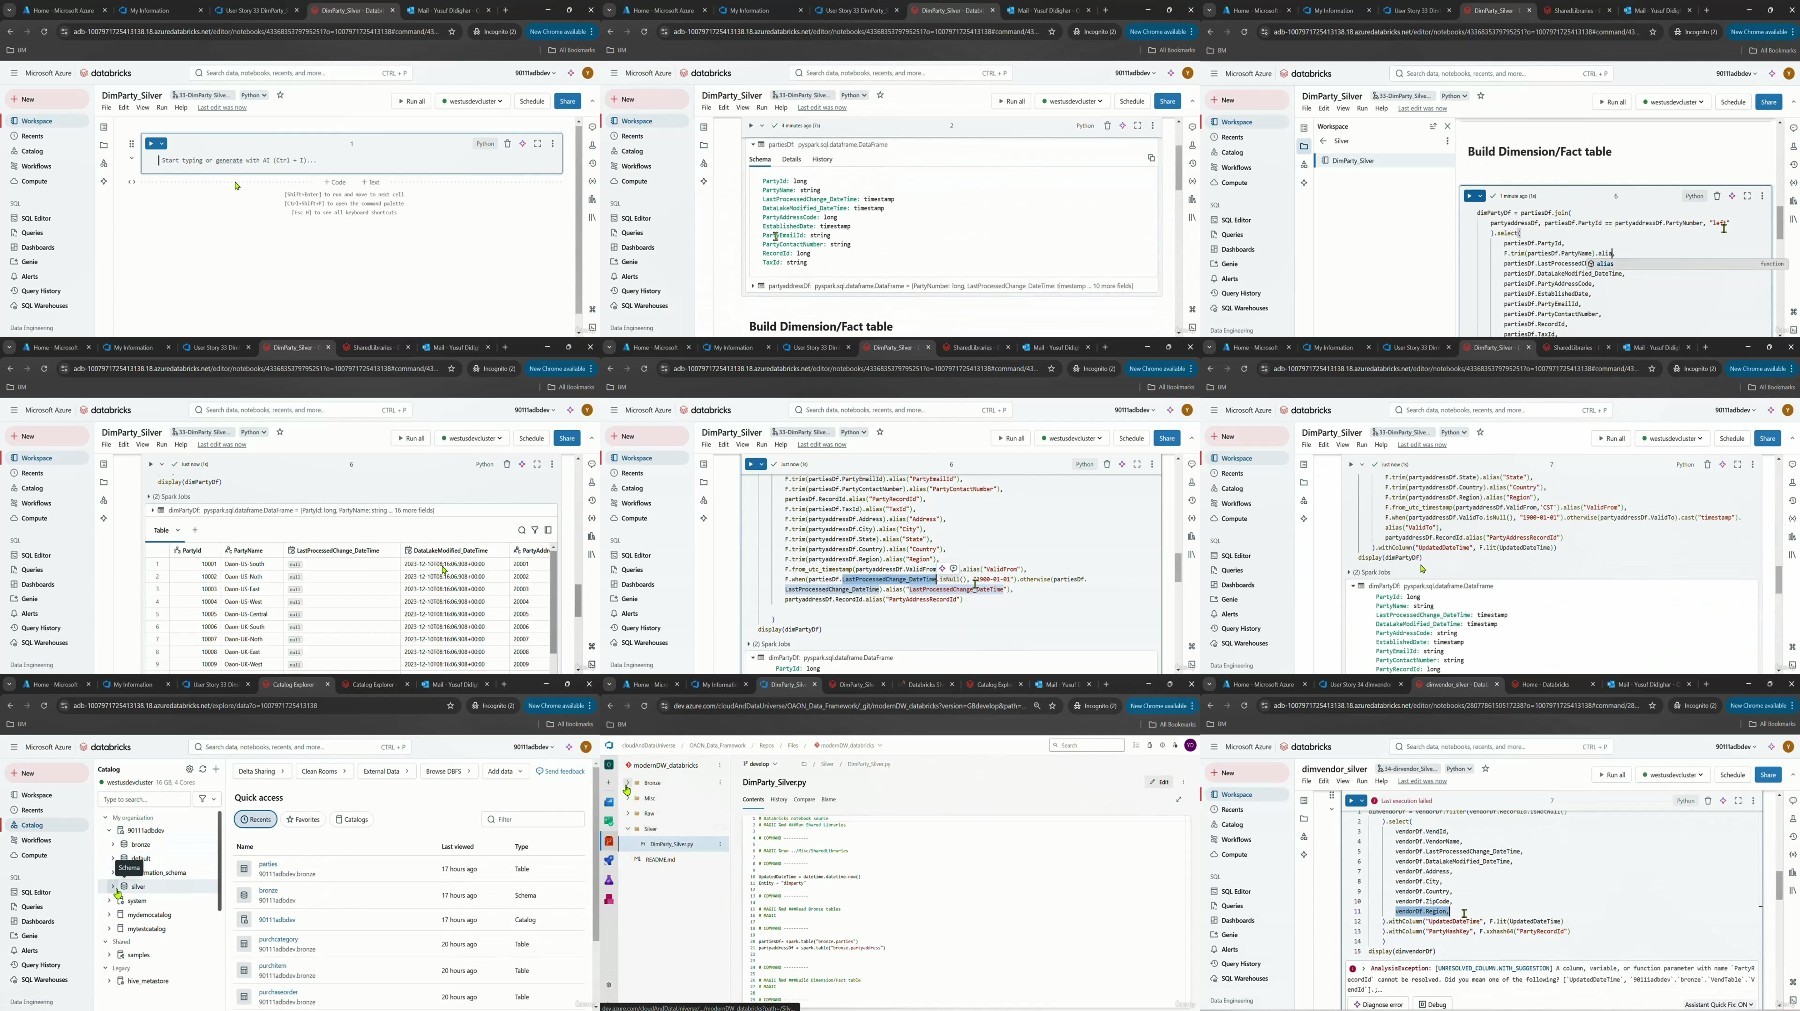The width and height of the screenshot is (1800, 1011).
Task: Open the Edit menu in dimvendor_silver notebook
Action: (x=1324, y=781)
